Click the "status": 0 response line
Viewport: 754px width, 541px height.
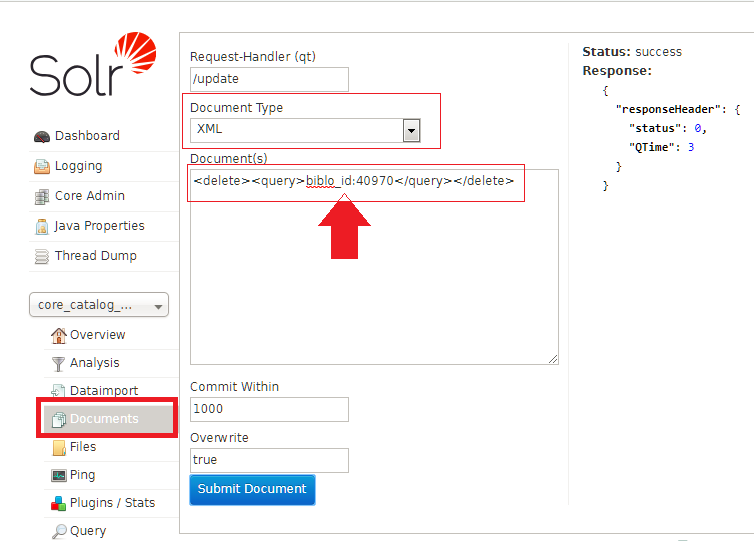click(x=668, y=128)
